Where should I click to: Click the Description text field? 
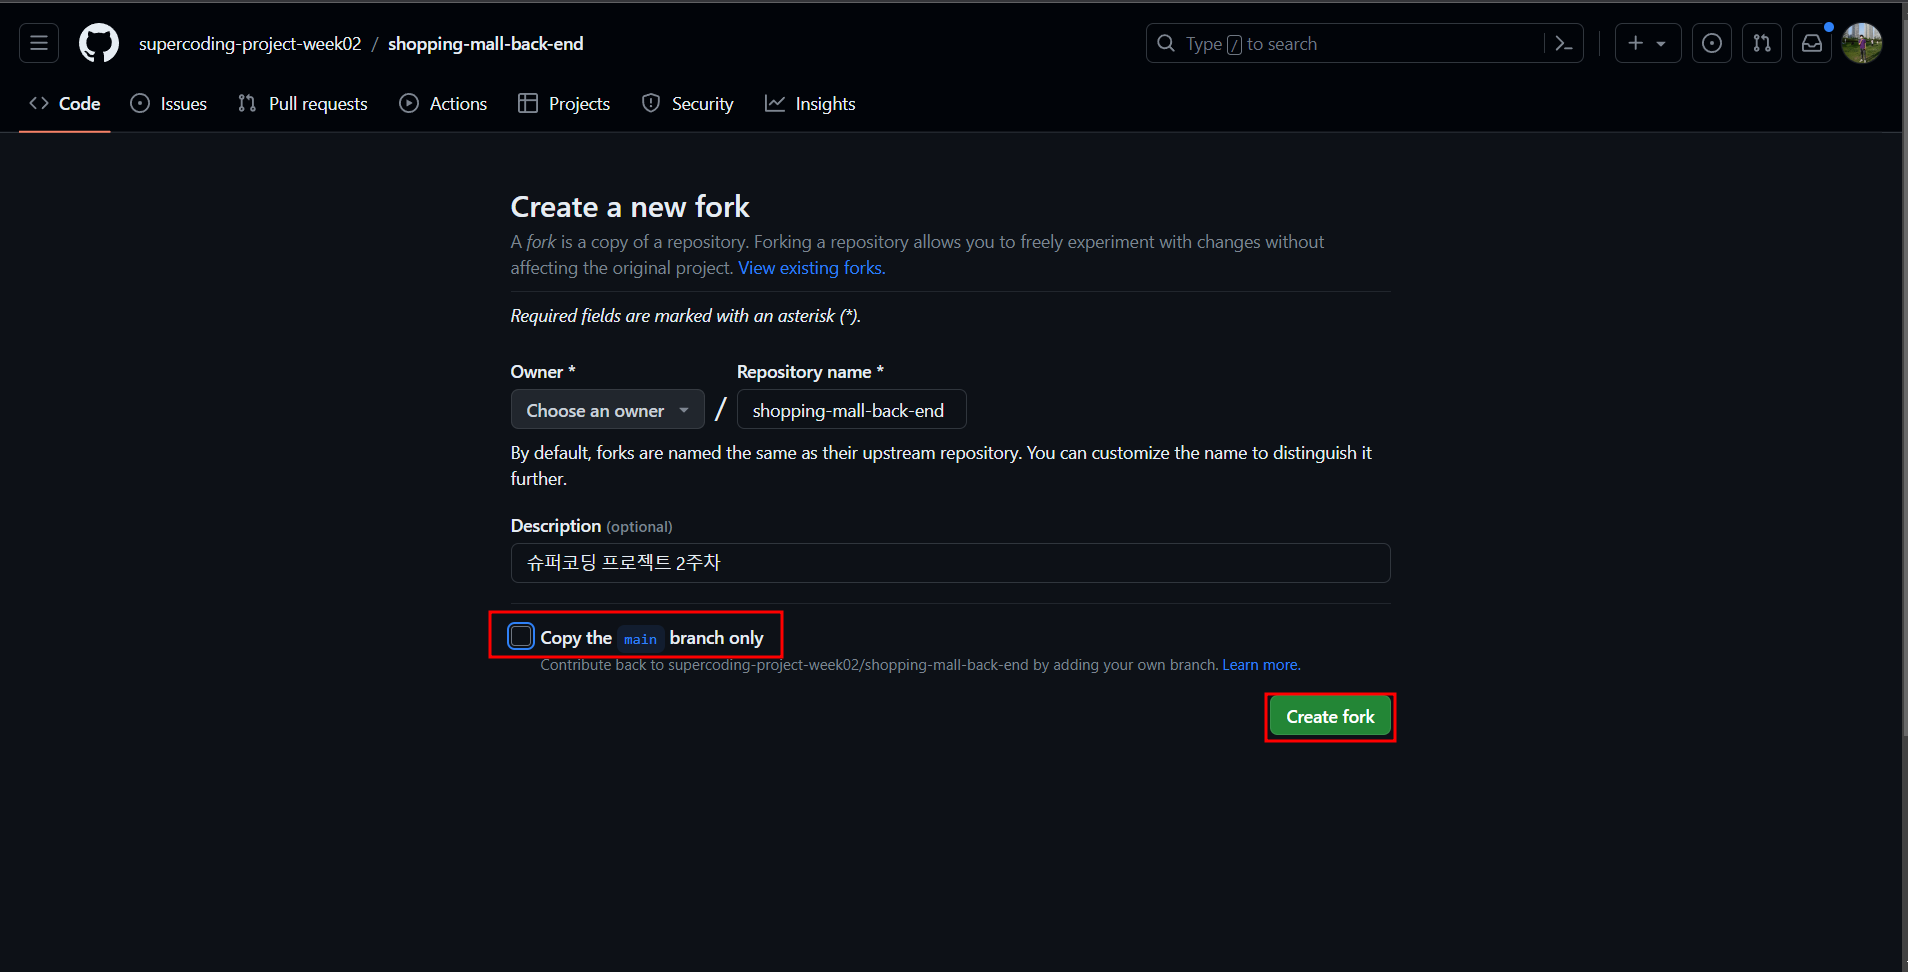[950, 563]
